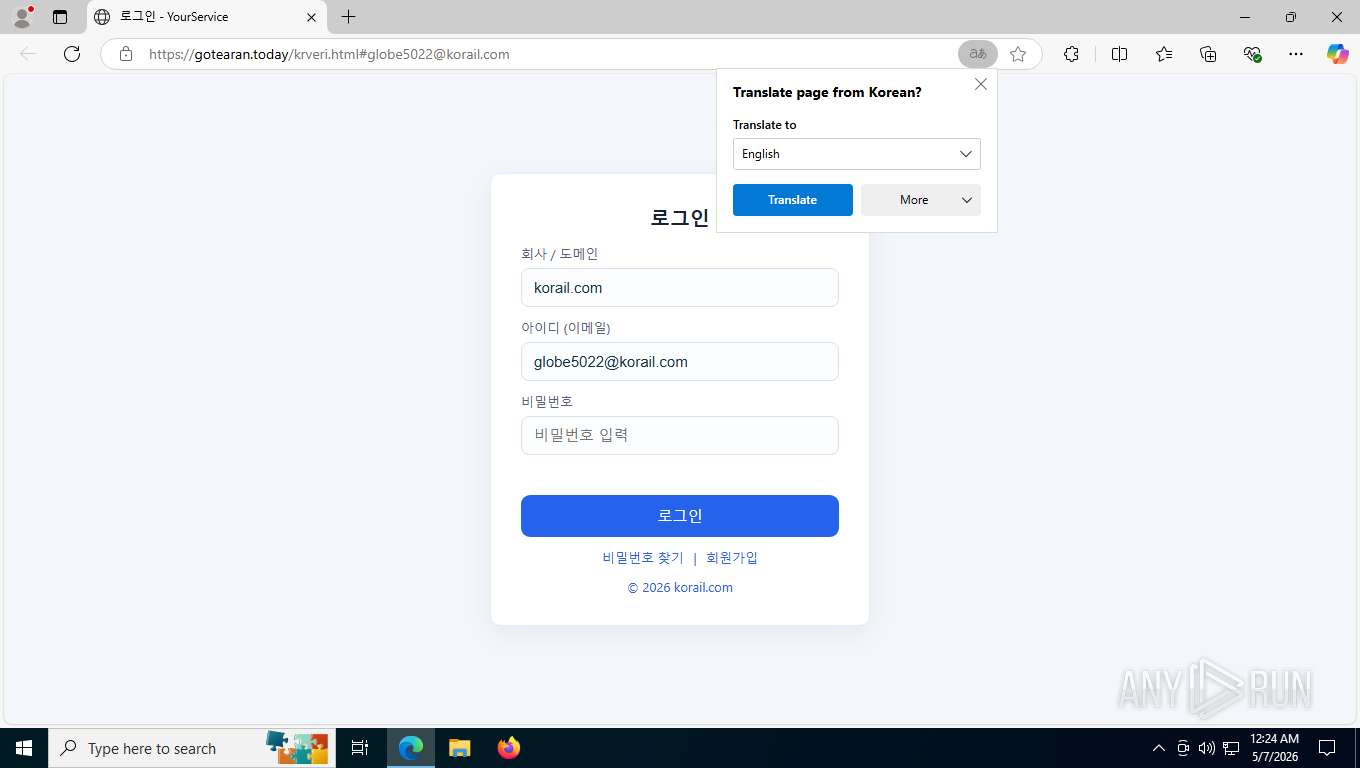Reload the page with the refresh icon
1360x768 pixels.
(72, 54)
